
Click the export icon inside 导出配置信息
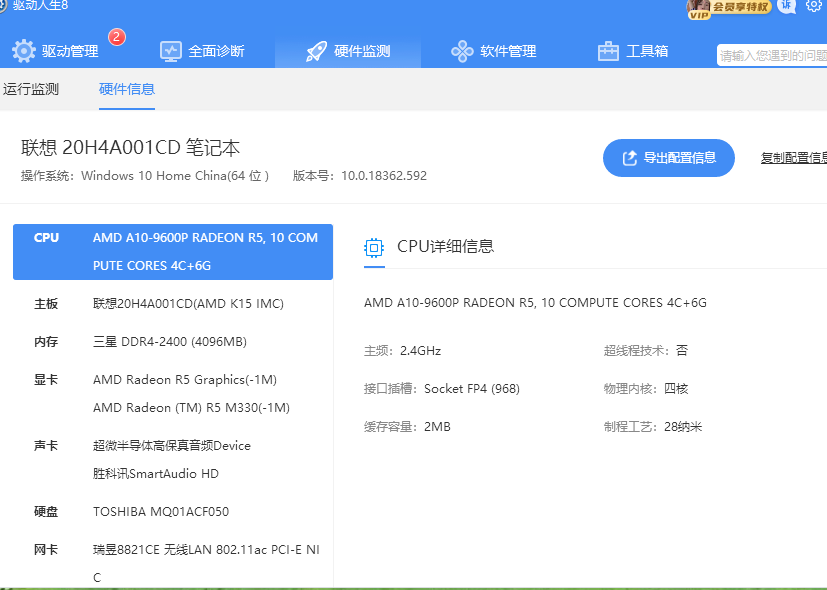(630, 158)
